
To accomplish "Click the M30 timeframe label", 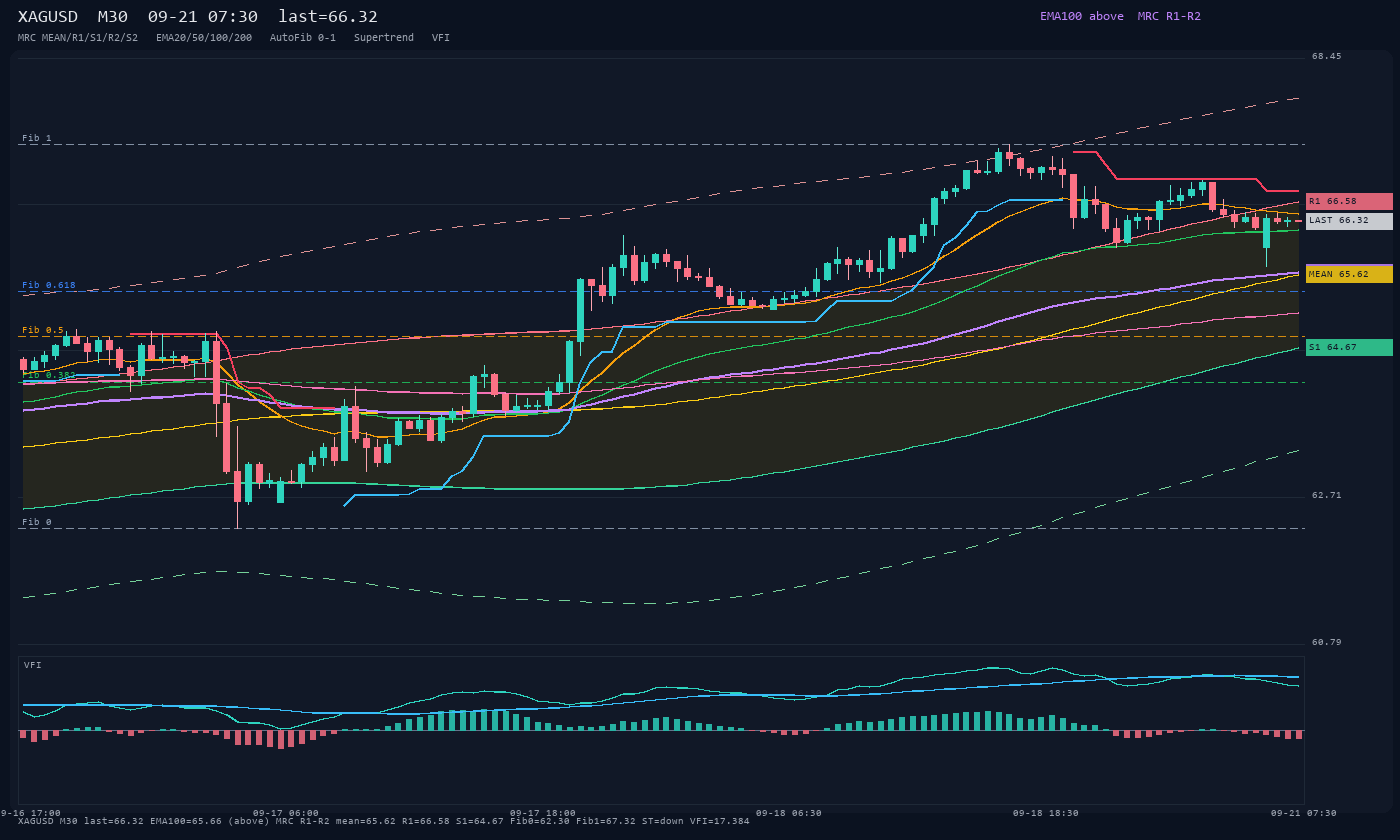I will pyautogui.click(x=113, y=17).
